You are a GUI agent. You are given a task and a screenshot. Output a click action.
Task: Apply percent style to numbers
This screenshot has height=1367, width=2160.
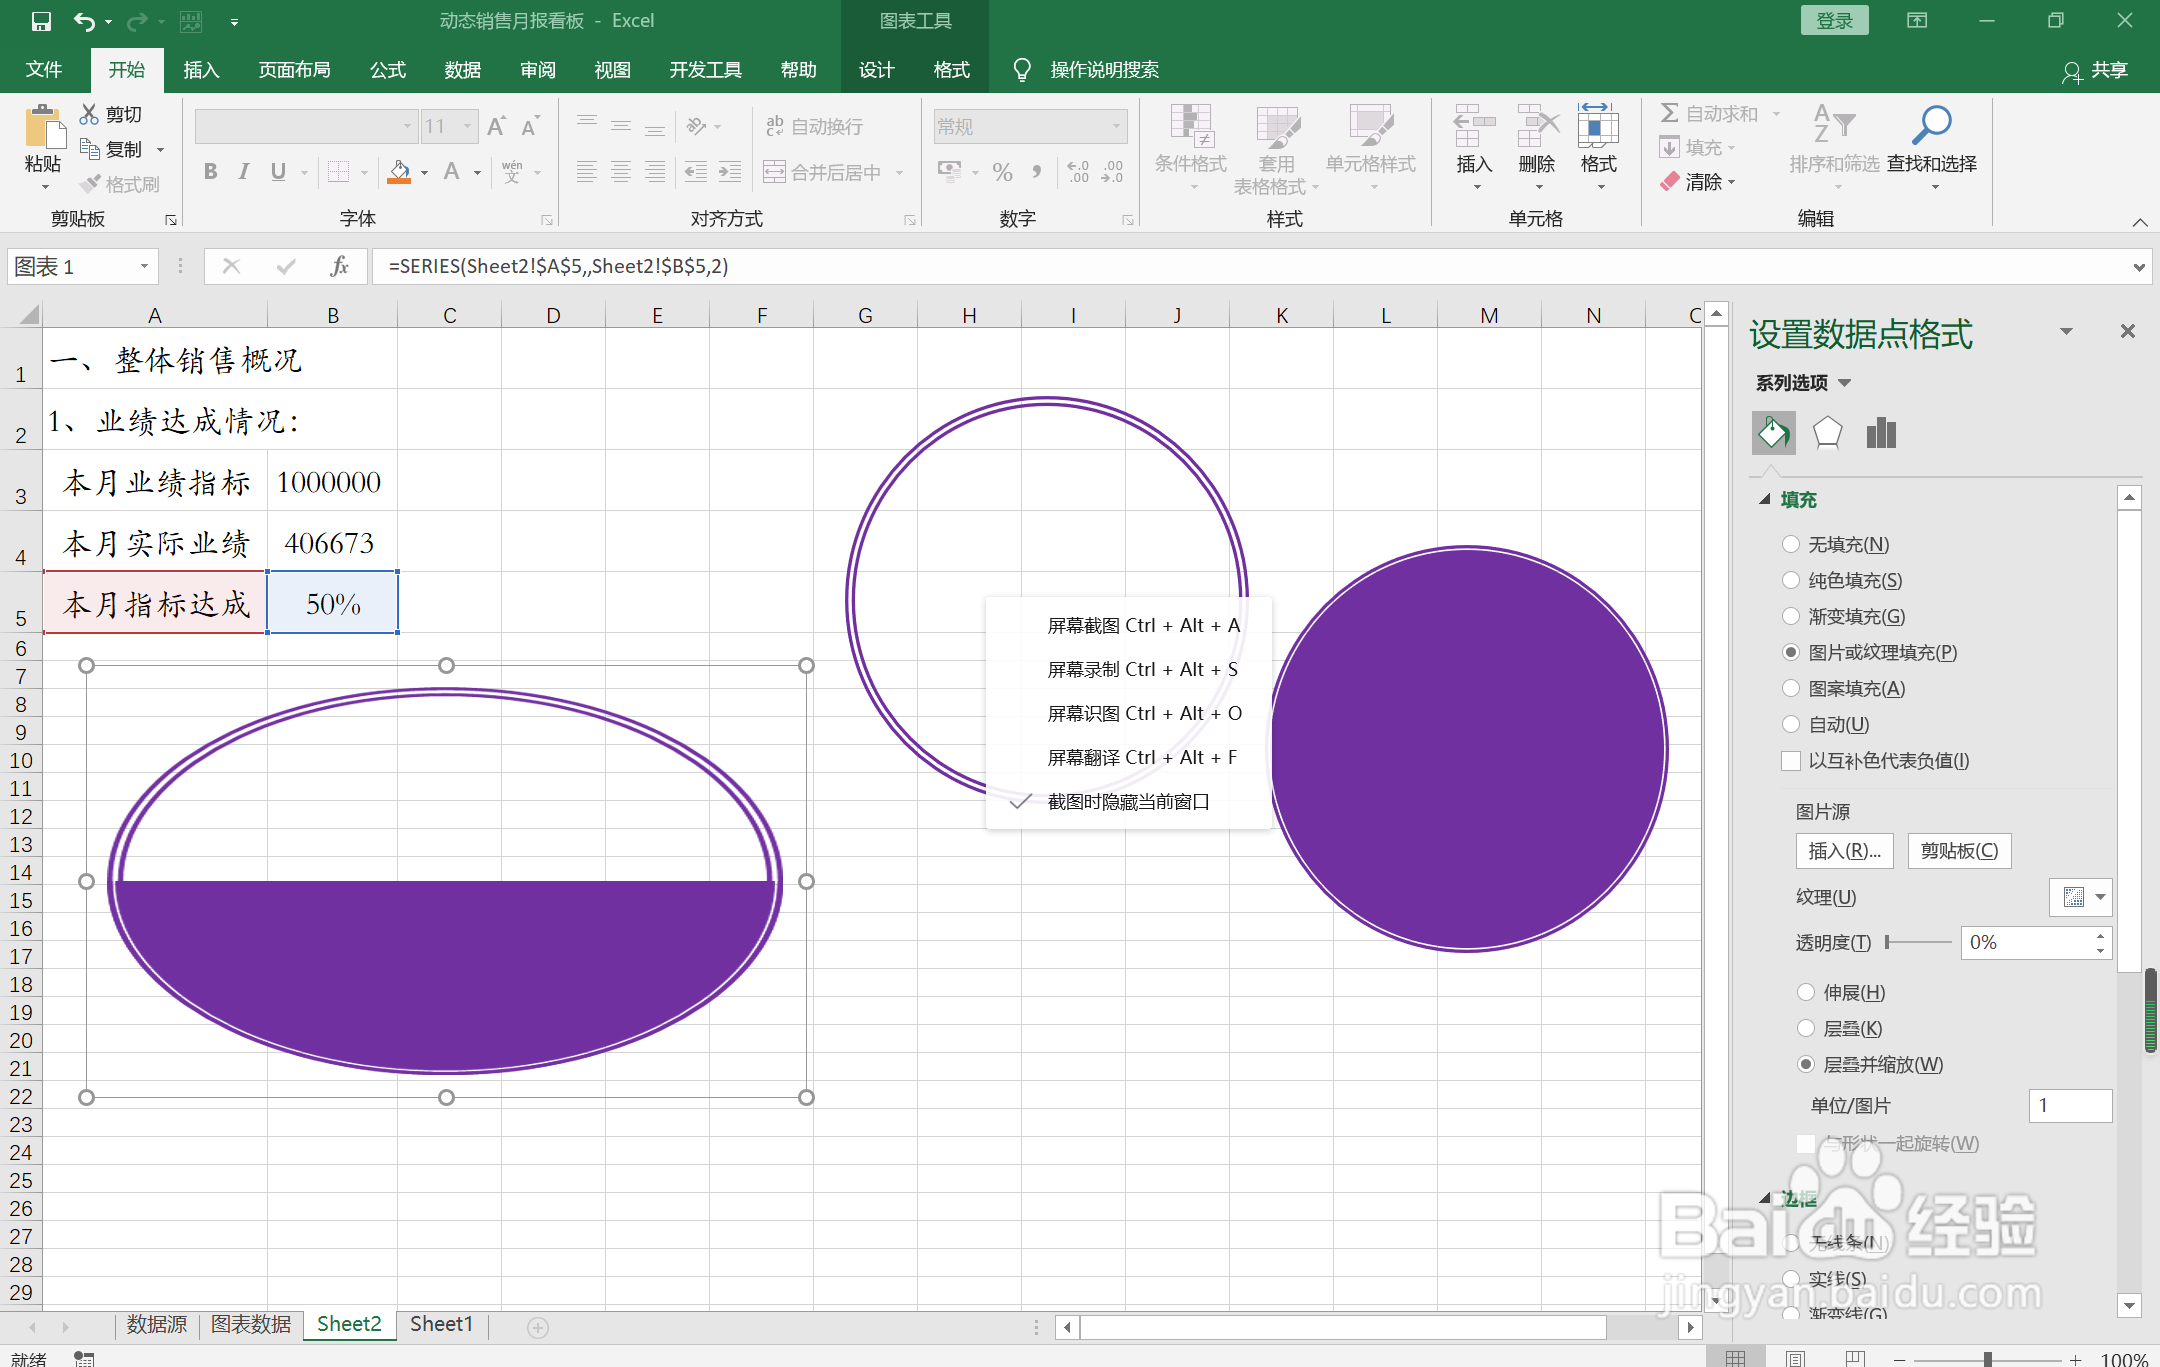click(x=1002, y=172)
